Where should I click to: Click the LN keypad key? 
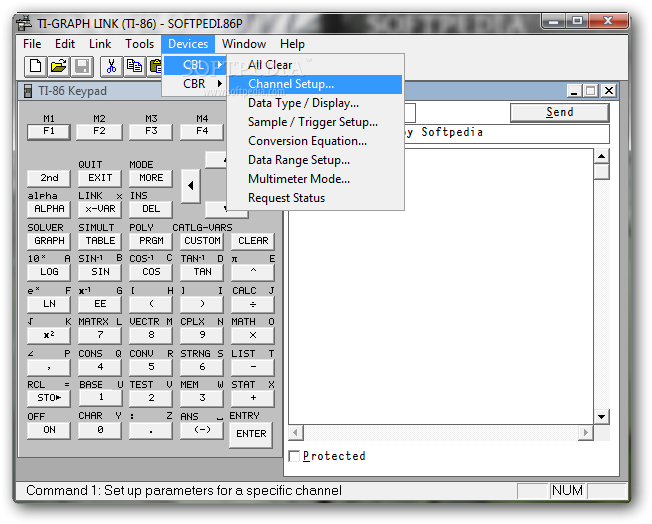click(x=49, y=304)
